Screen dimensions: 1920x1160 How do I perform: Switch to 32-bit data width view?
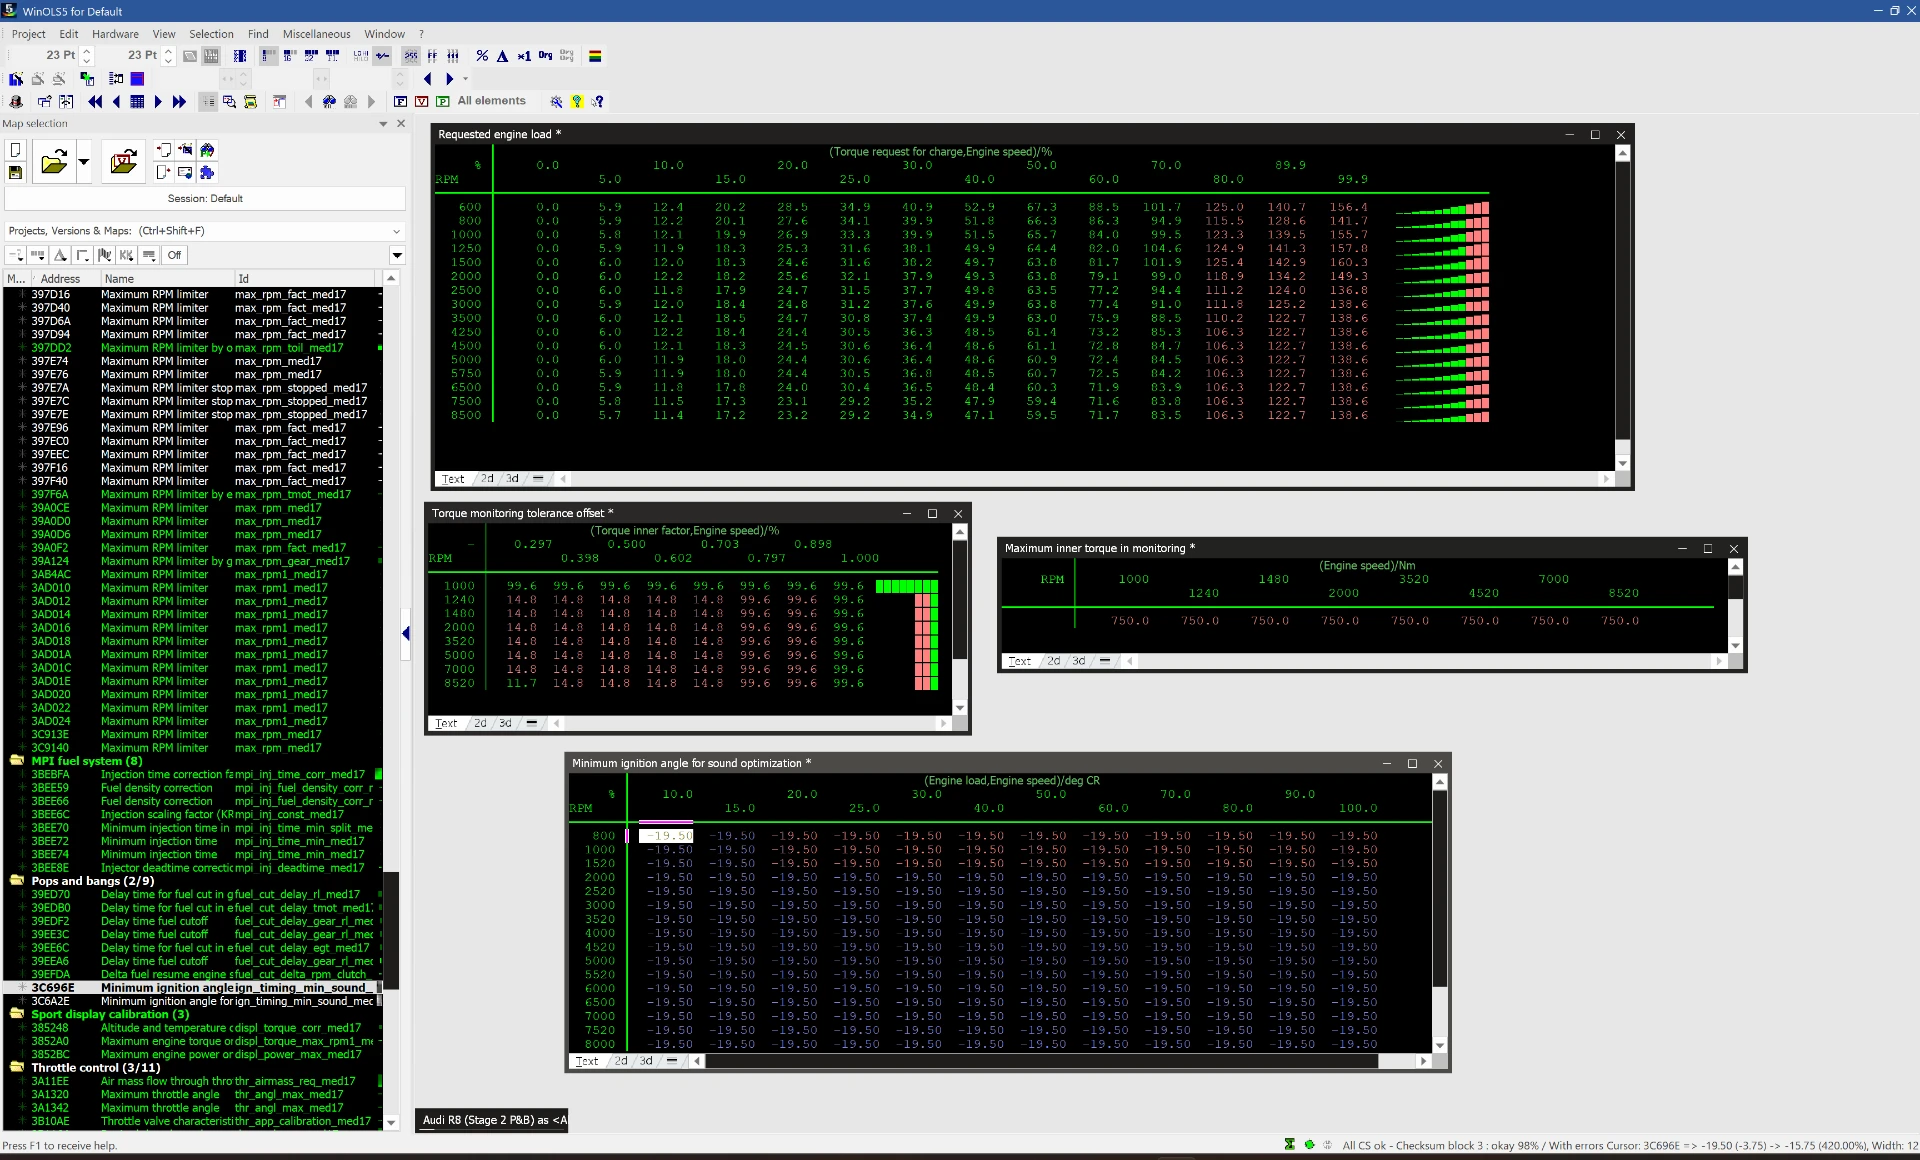click(x=311, y=56)
